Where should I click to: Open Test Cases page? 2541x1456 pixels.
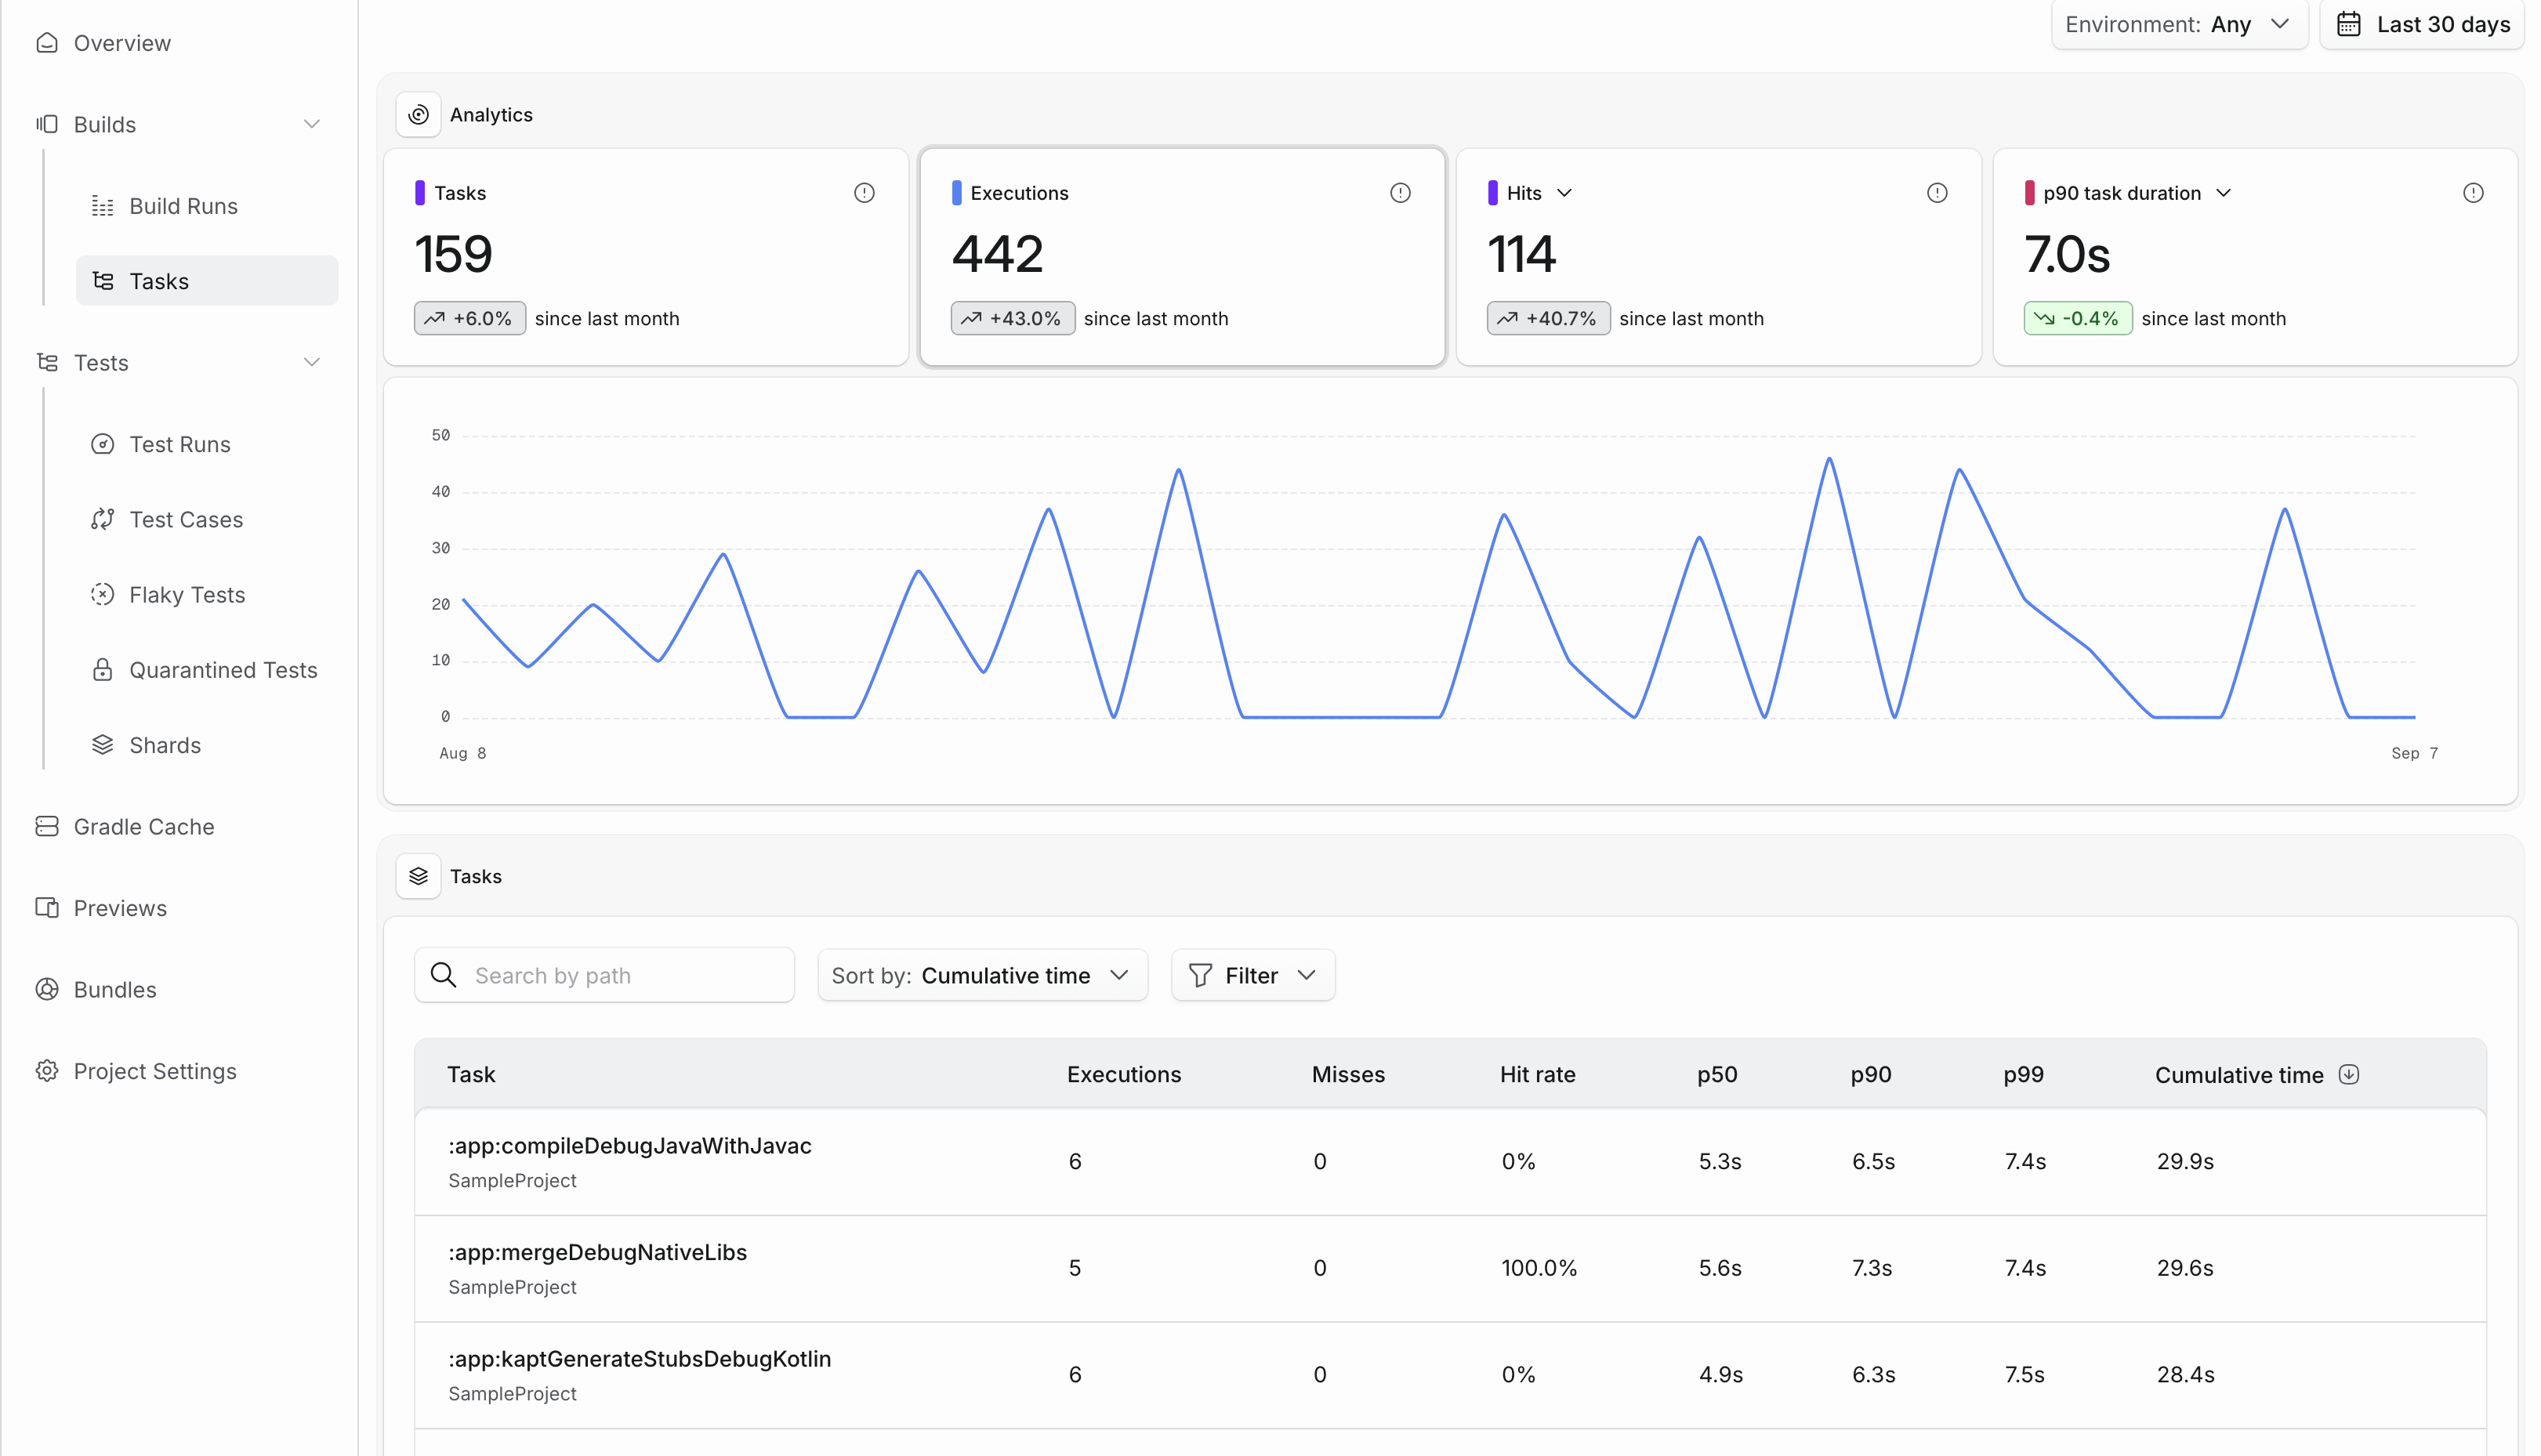186,519
